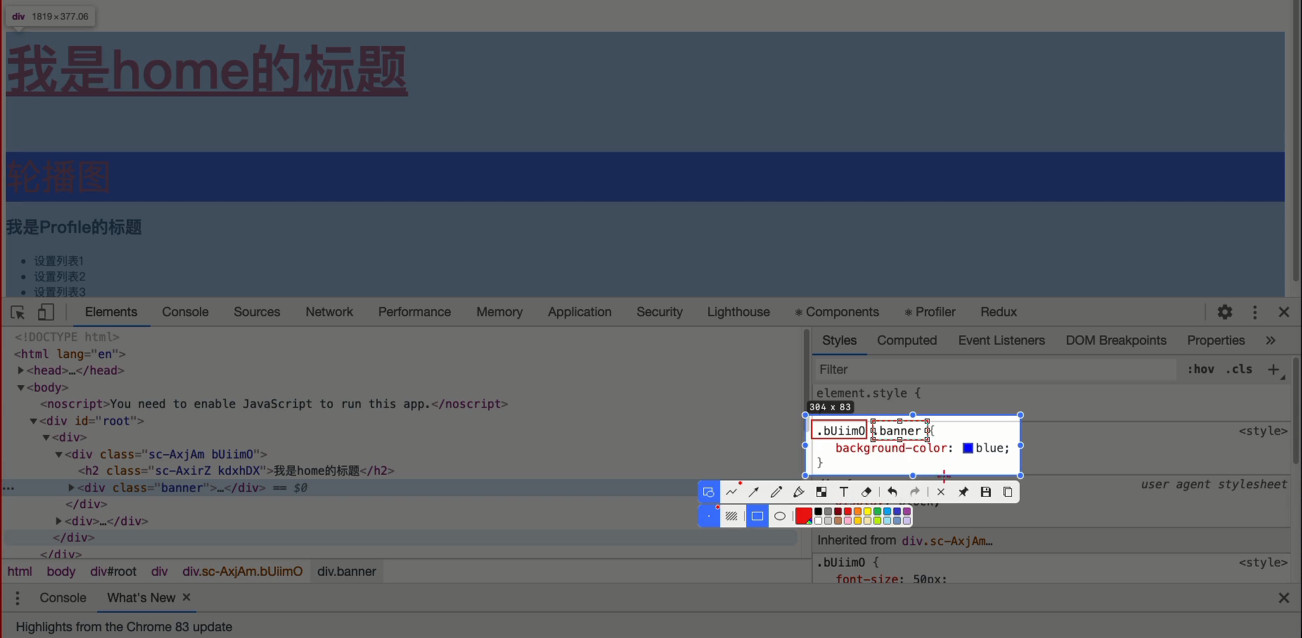
Task: Pick the purple color swatch
Action: [x=907, y=512]
